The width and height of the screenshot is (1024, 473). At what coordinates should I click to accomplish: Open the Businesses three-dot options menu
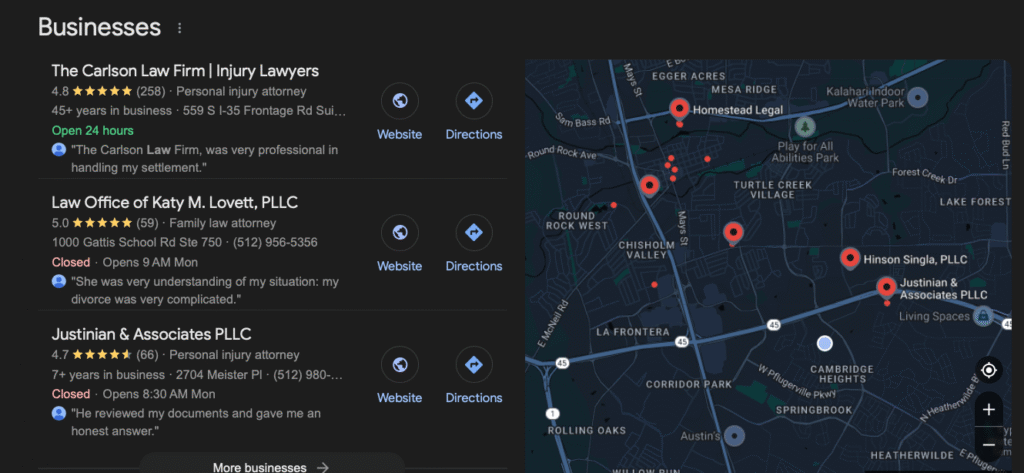point(180,29)
